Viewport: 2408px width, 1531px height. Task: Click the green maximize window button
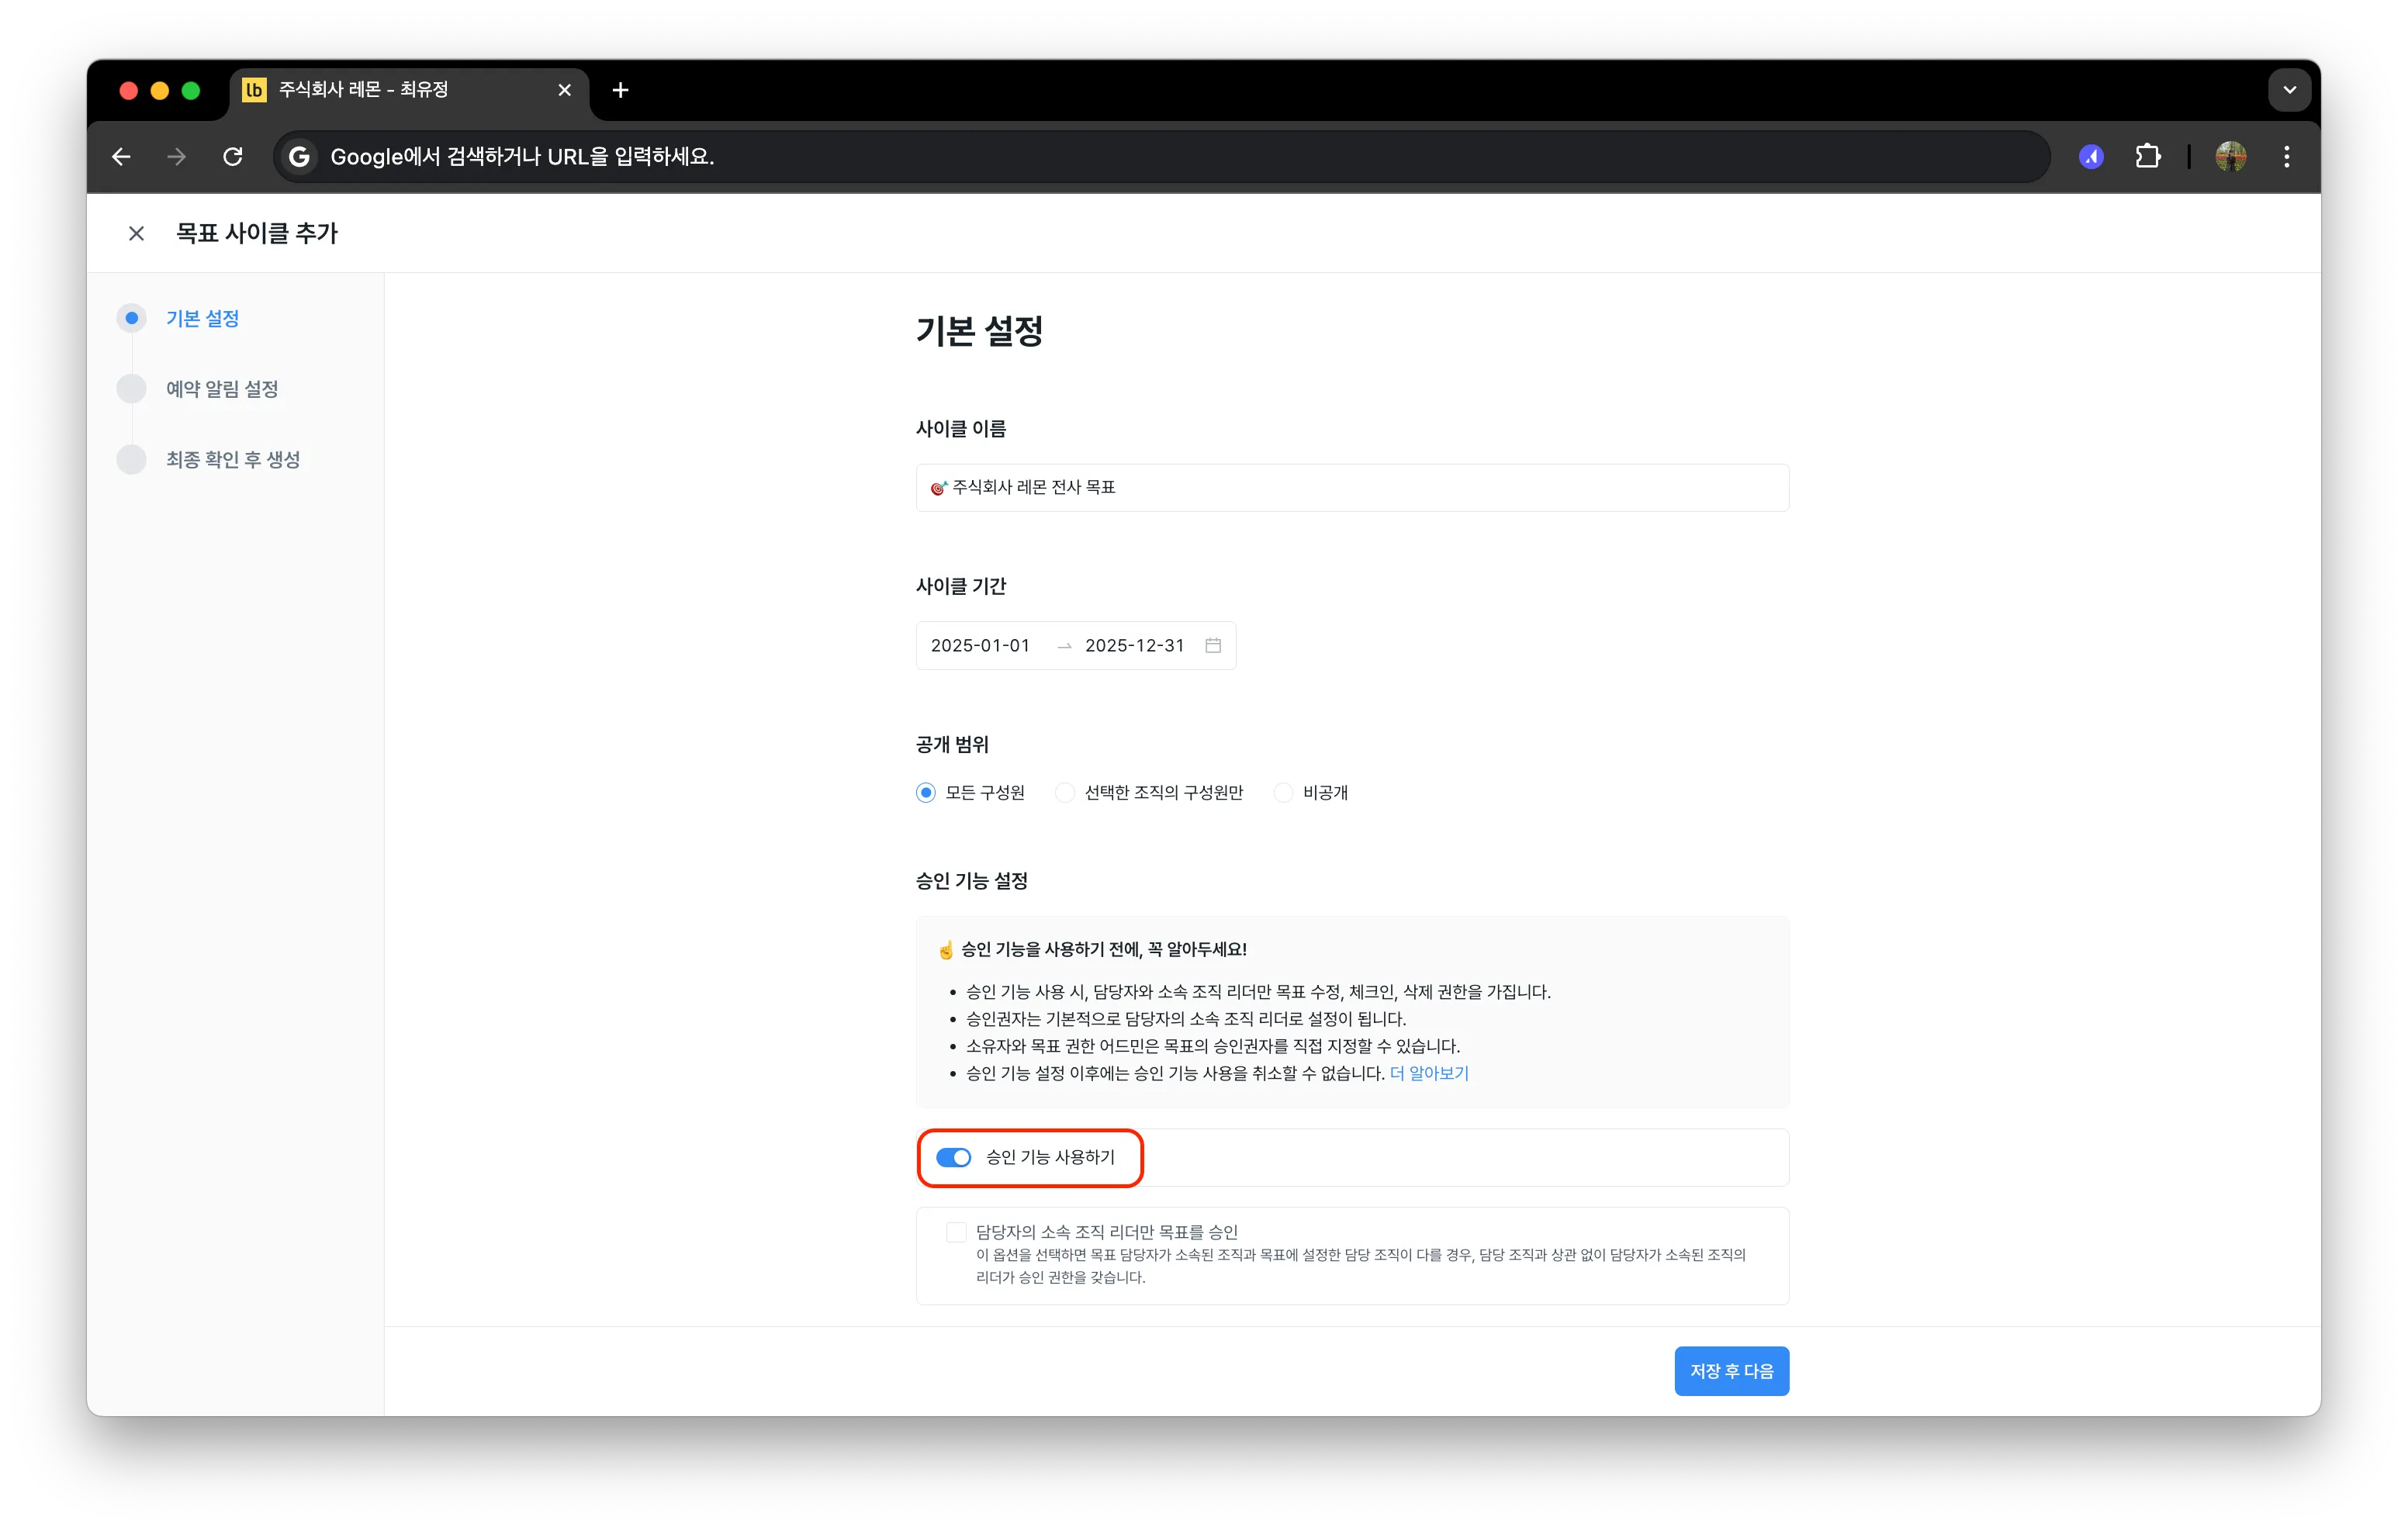coord(191,90)
